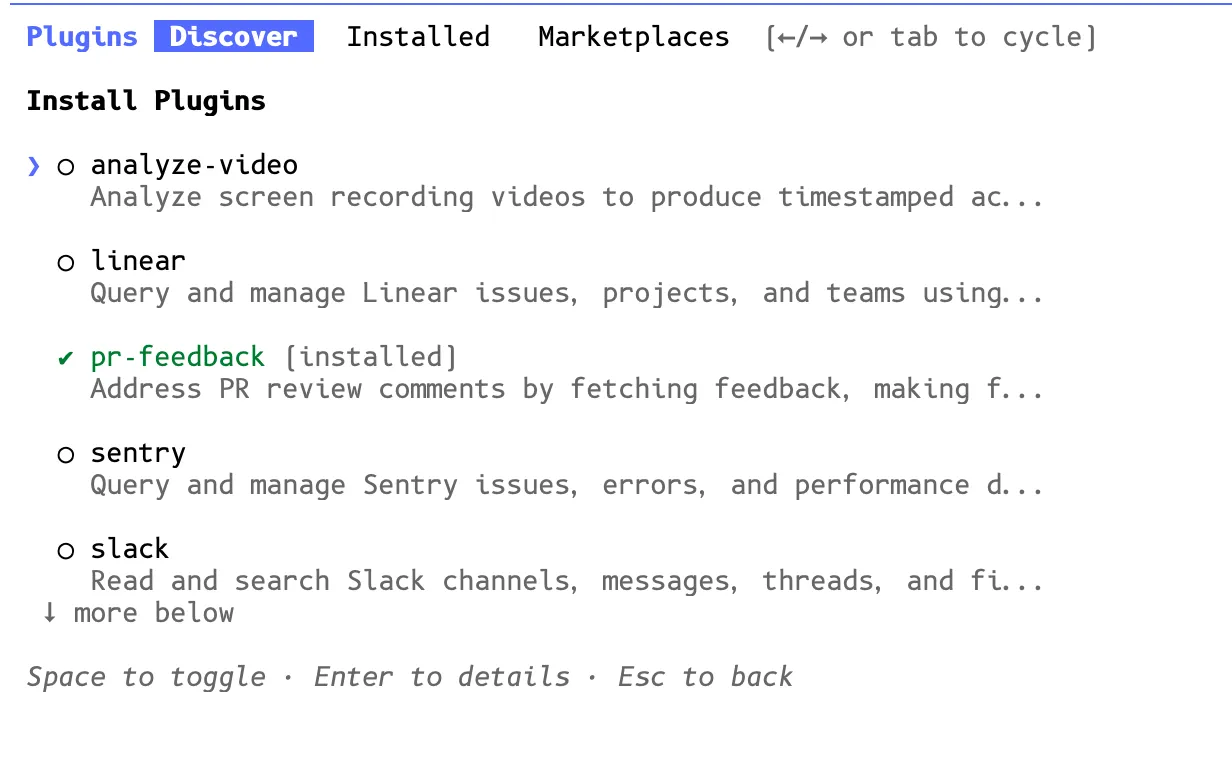1232x762 pixels.
Task: Click the Plugins header label
Action: [81, 36]
